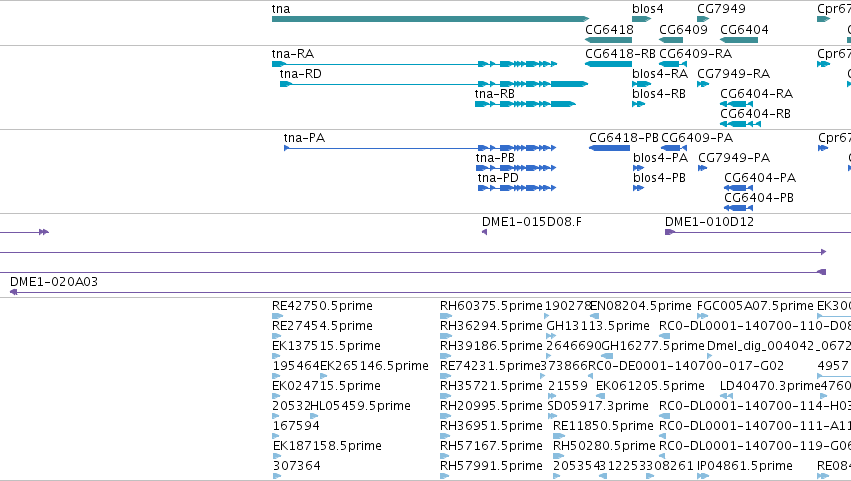Select the blos4-RA transcript
851x481 pixels.
[642, 84]
